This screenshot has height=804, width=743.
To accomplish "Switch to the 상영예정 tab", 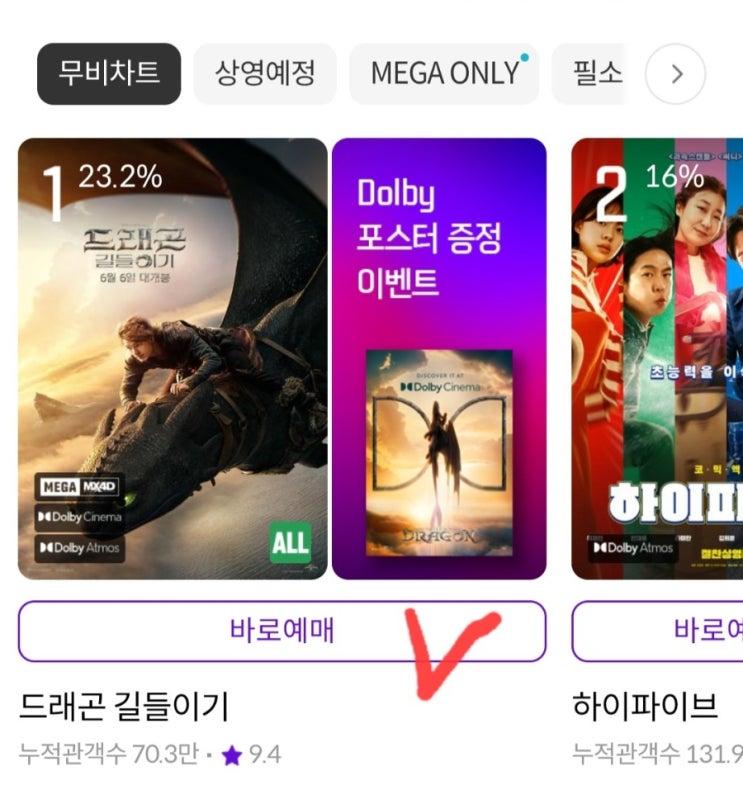I will [x=265, y=74].
